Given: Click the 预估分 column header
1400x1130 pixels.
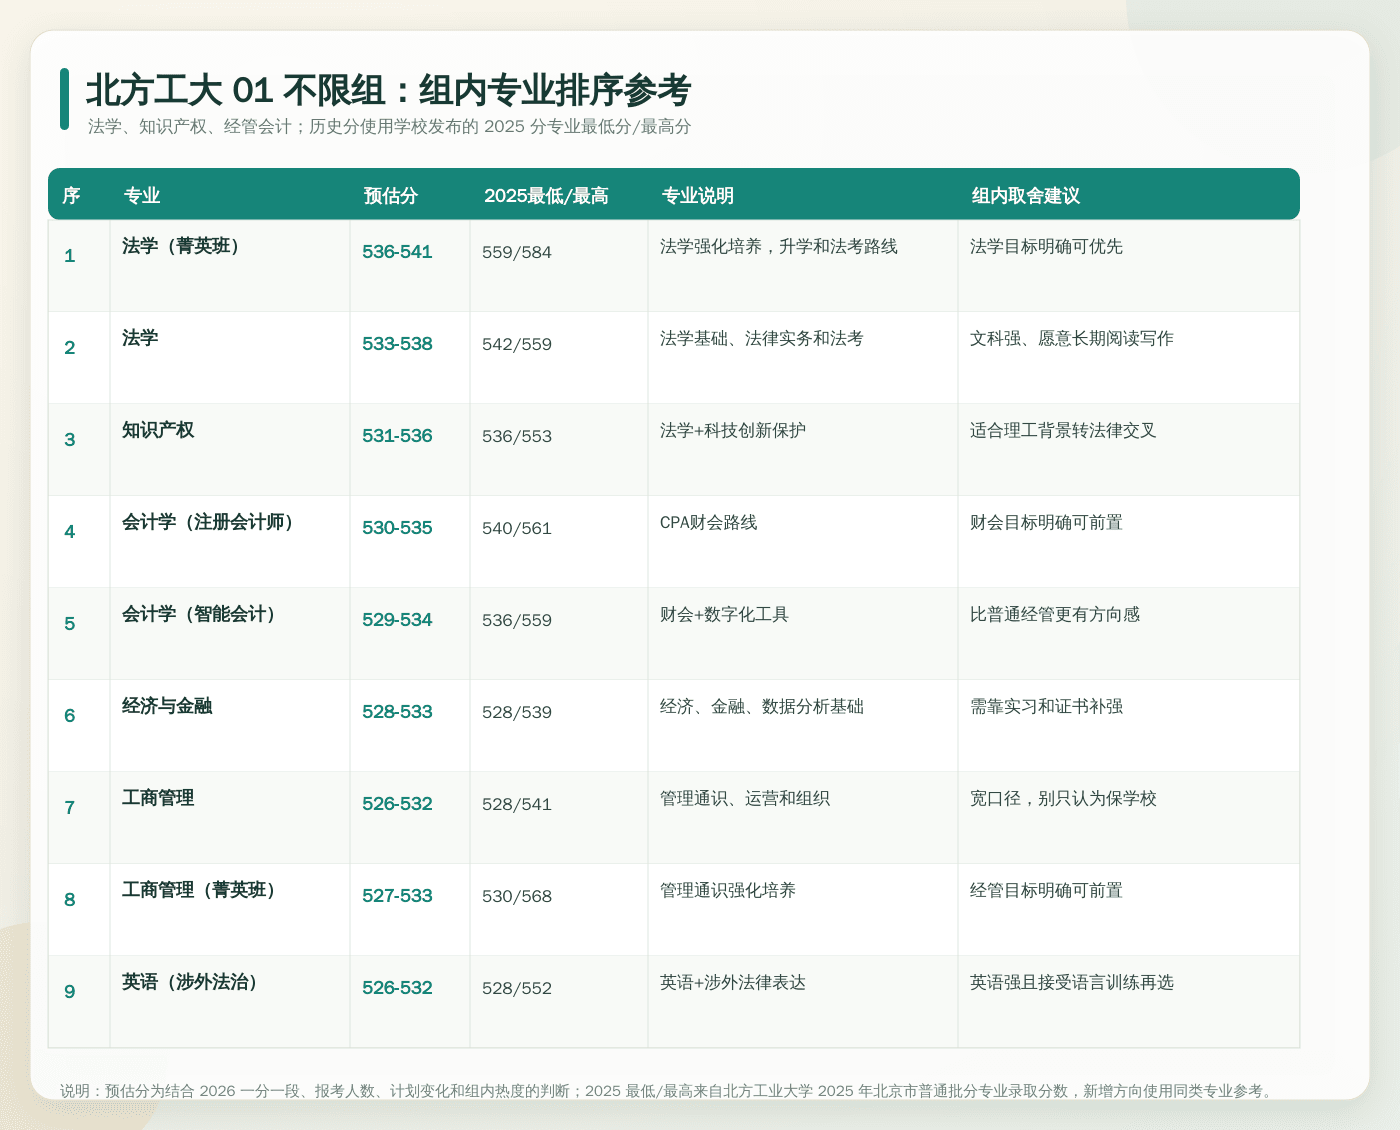Looking at the screenshot, I should point(391,196).
